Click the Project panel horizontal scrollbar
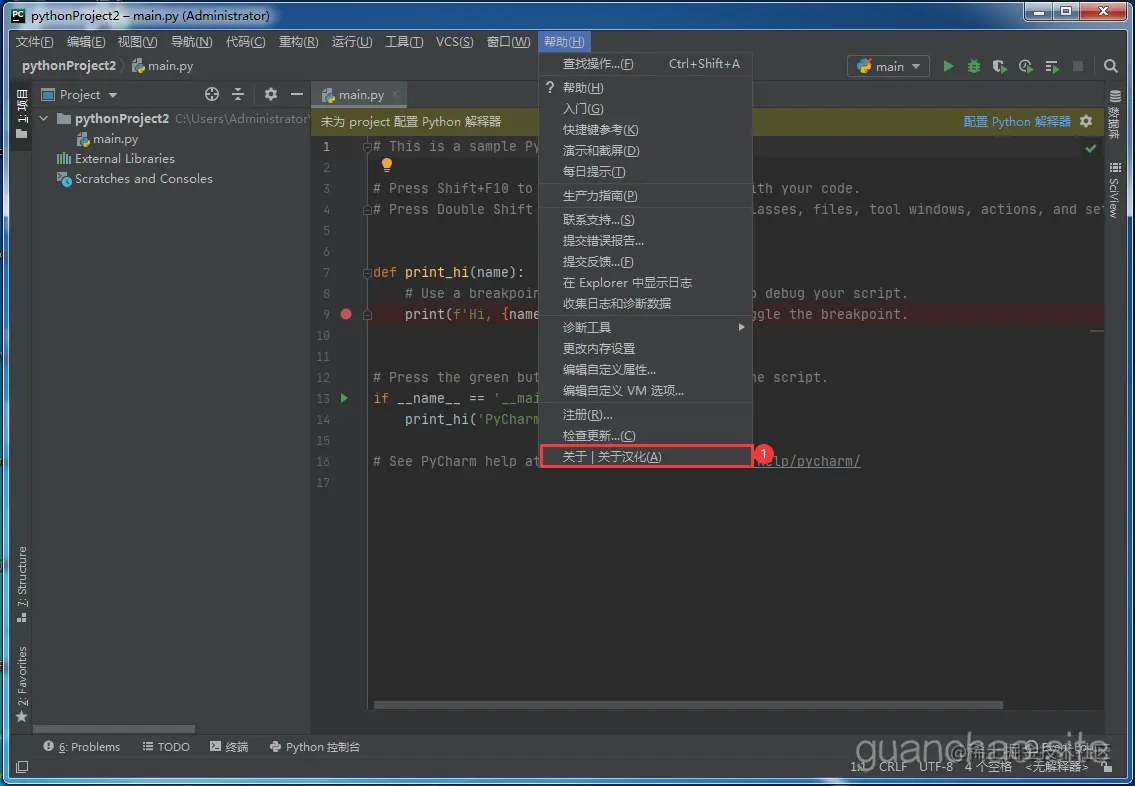The image size is (1135, 786). click(114, 729)
